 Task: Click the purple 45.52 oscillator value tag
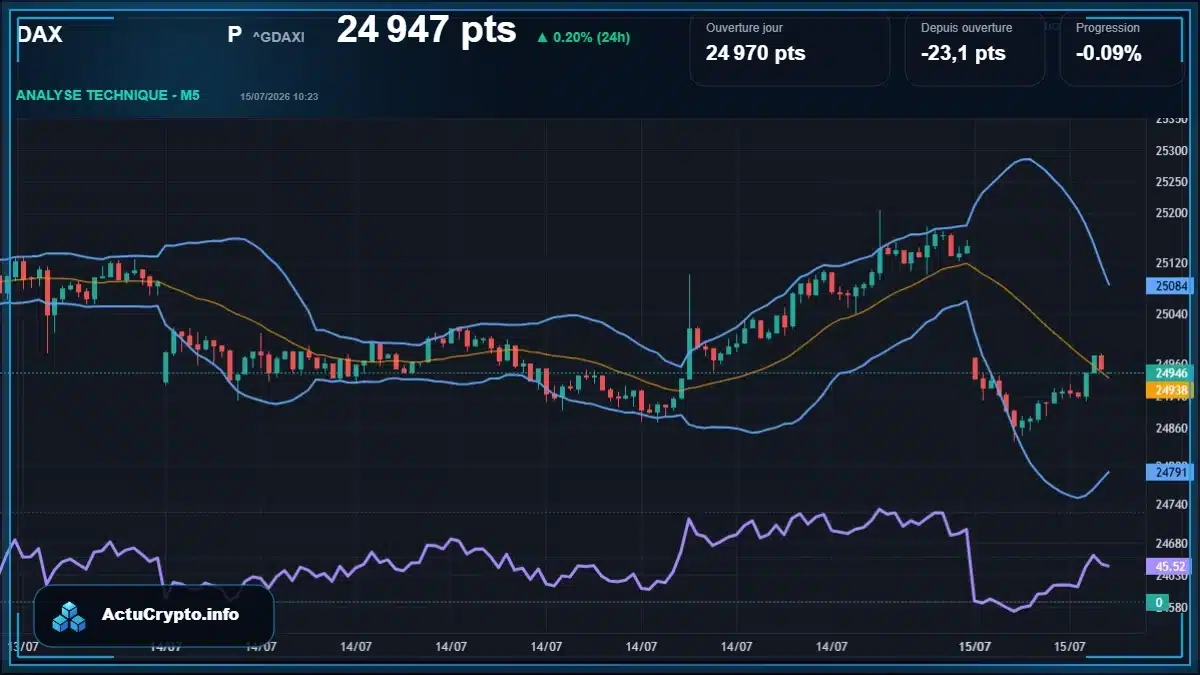coord(1170,566)
